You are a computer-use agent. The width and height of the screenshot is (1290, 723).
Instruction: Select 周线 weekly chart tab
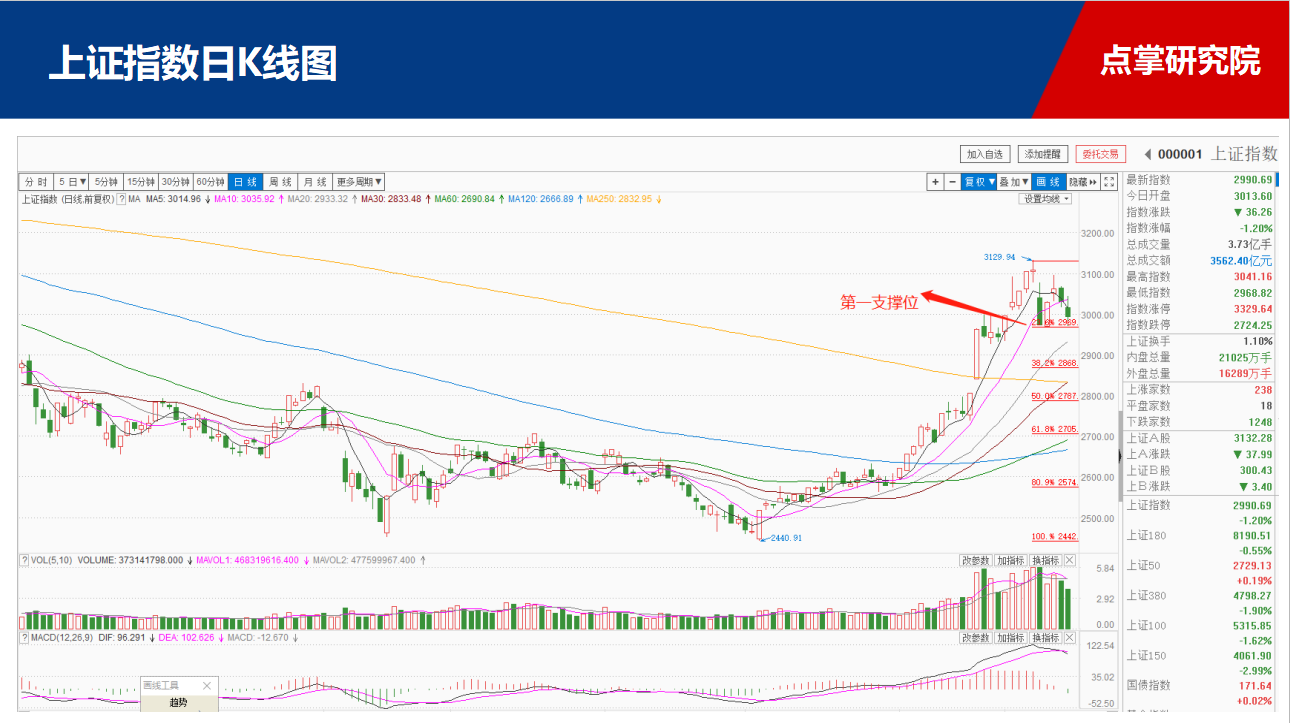(280, 182)
